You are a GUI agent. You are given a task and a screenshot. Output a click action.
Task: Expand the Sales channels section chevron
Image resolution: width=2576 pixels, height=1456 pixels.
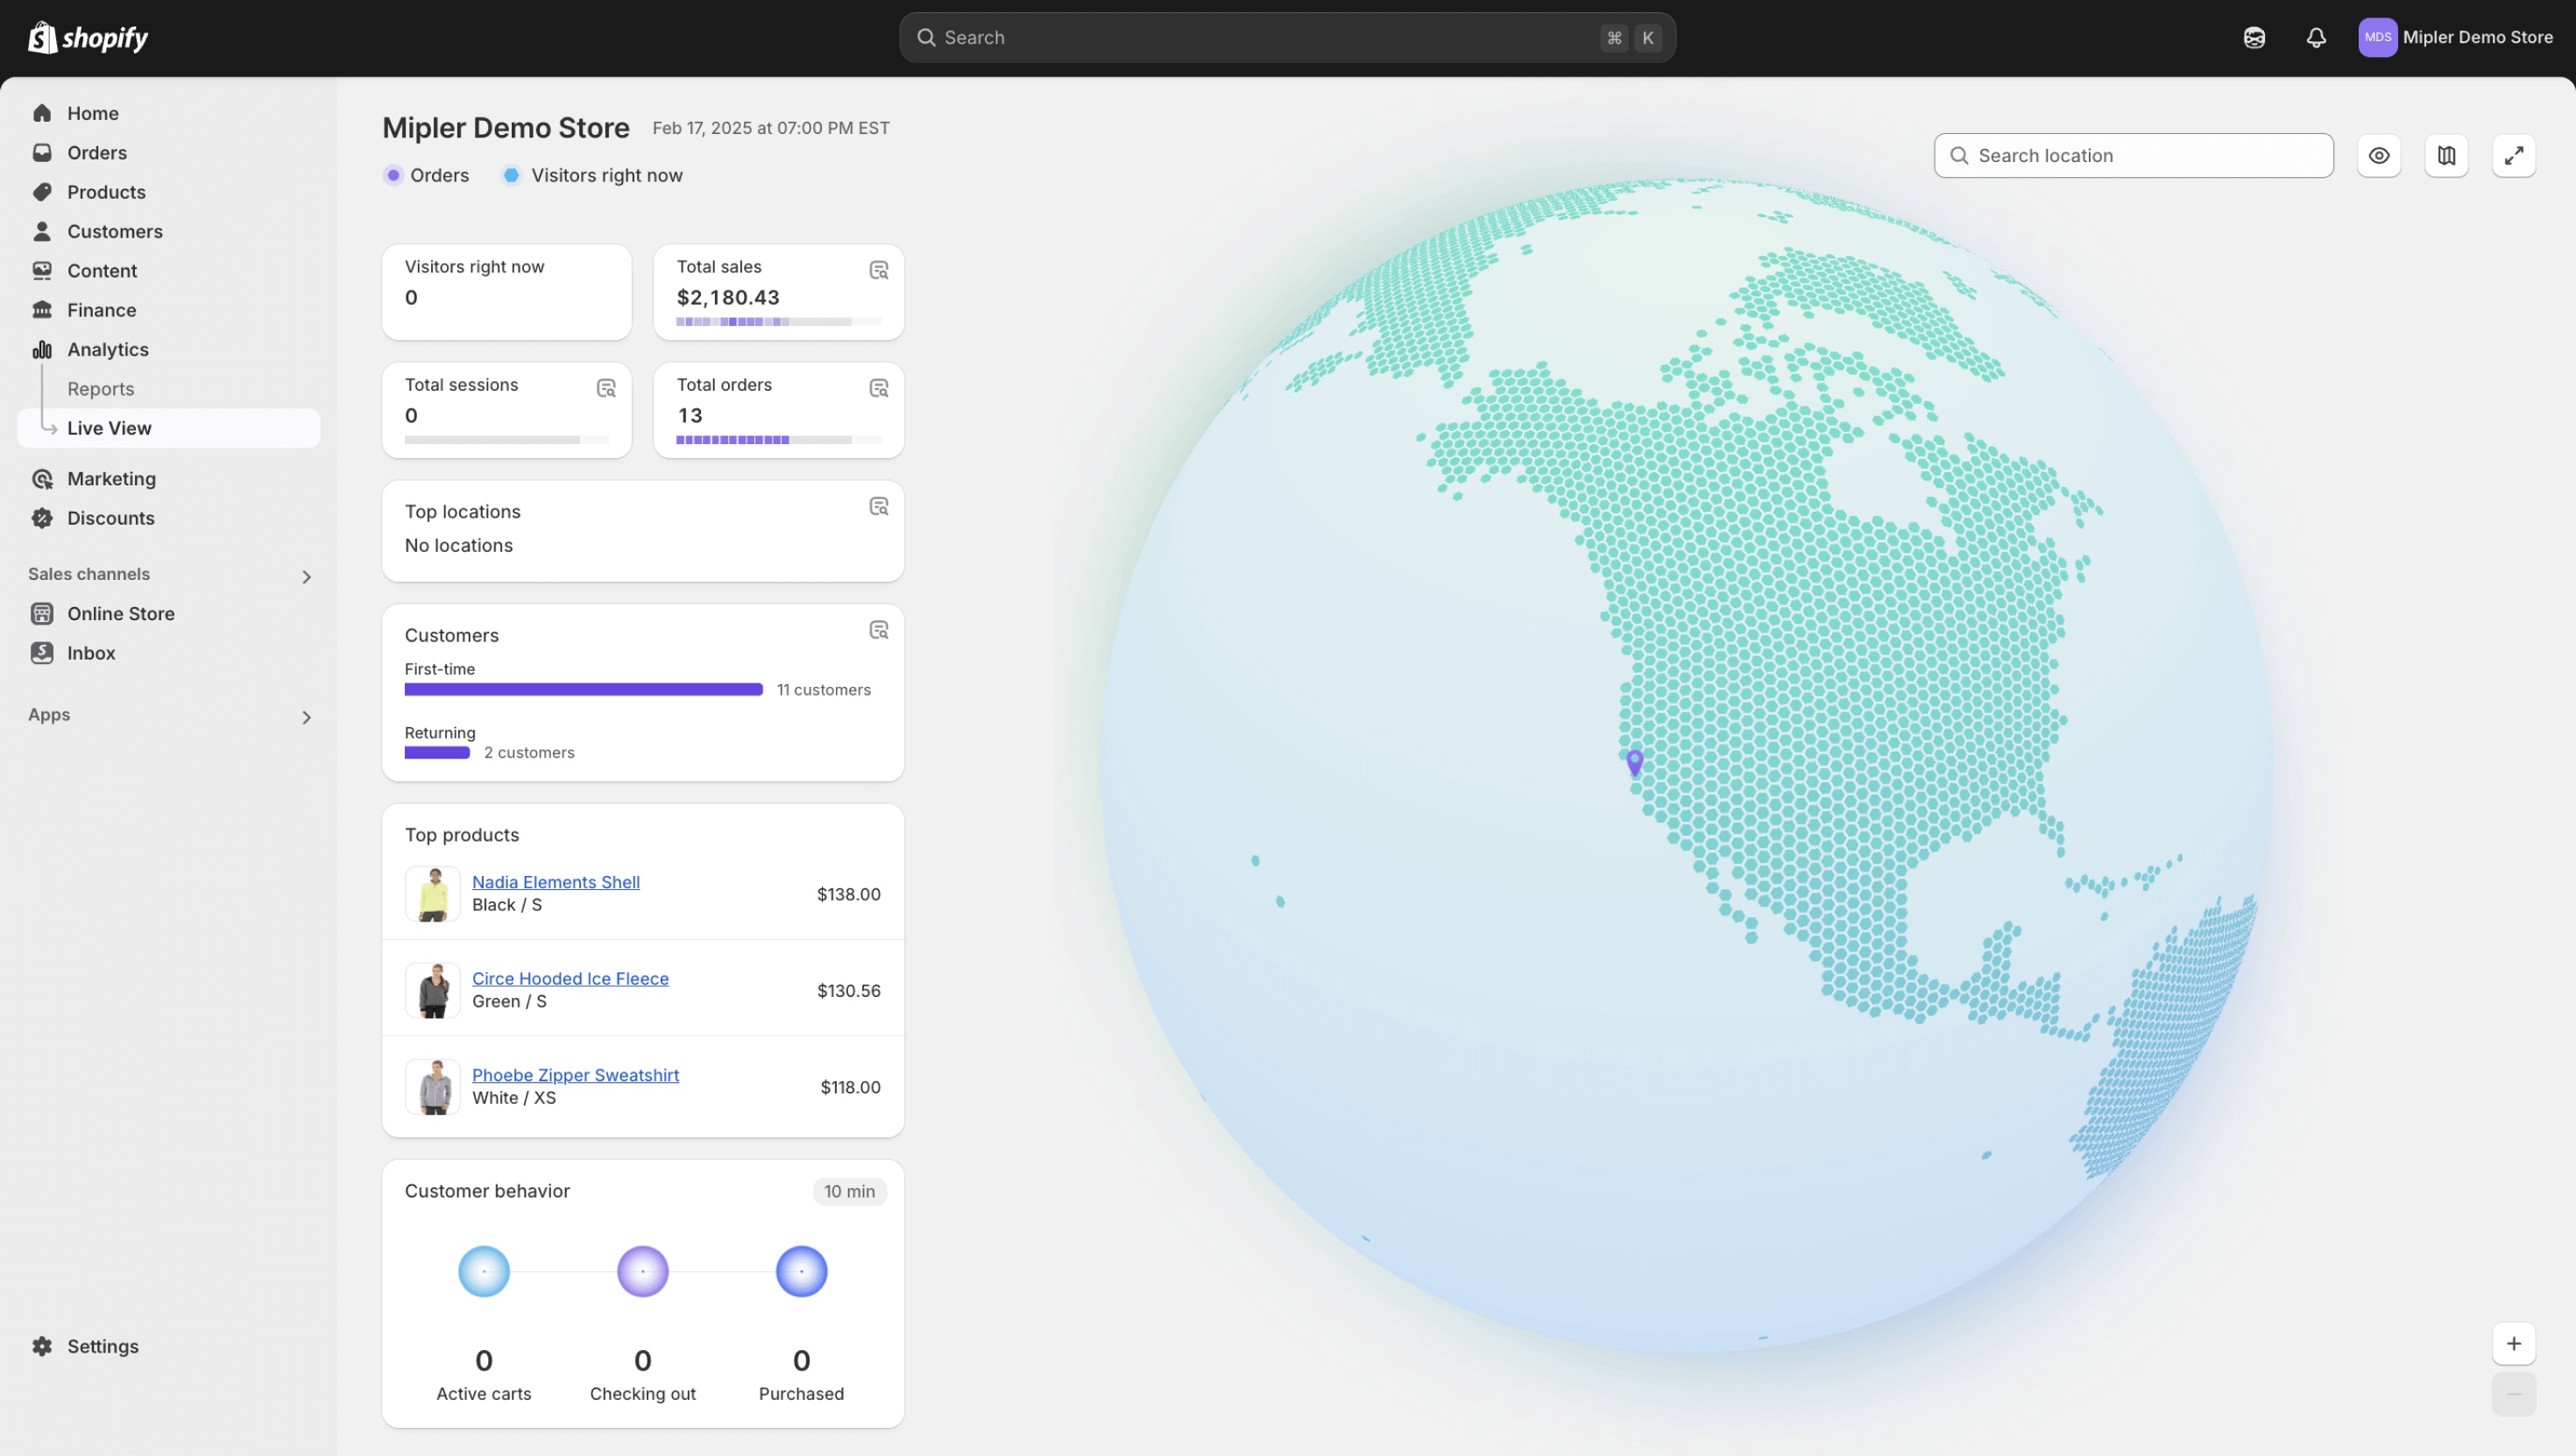[x=306, y=577]
